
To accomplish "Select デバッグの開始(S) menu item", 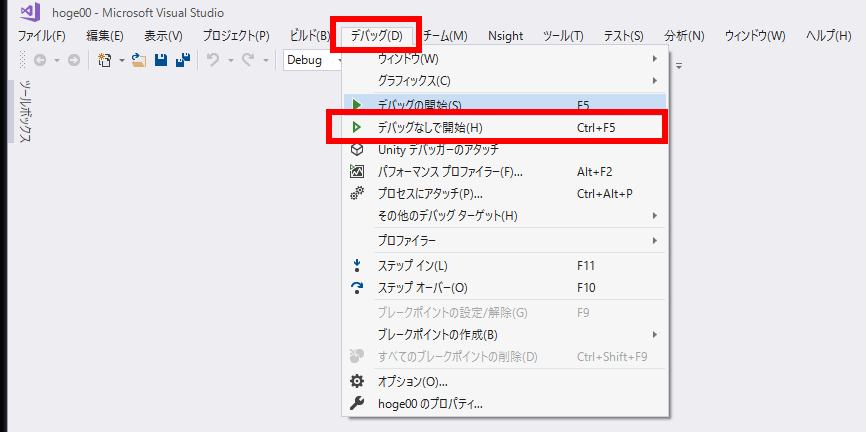I will [x=505, y=104].
